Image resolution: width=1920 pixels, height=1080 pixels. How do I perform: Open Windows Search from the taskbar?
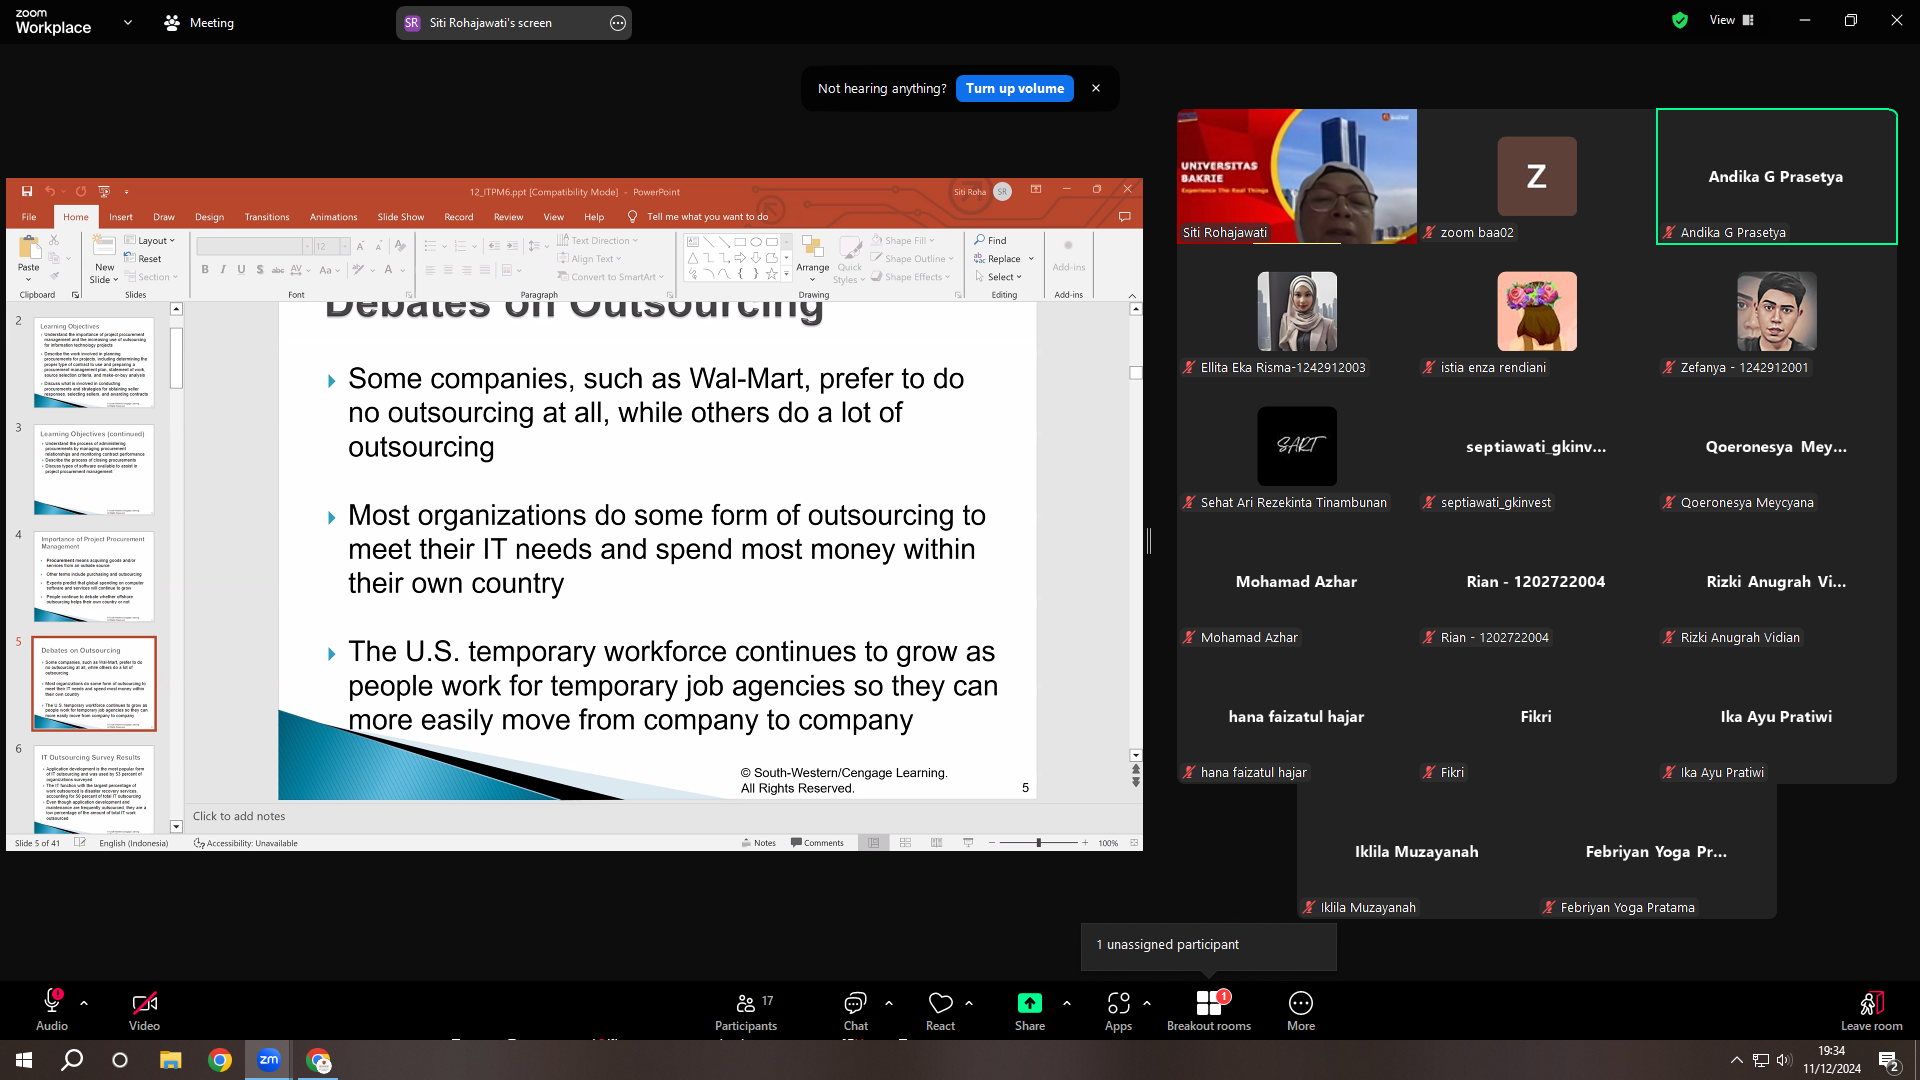(72, 1060)
